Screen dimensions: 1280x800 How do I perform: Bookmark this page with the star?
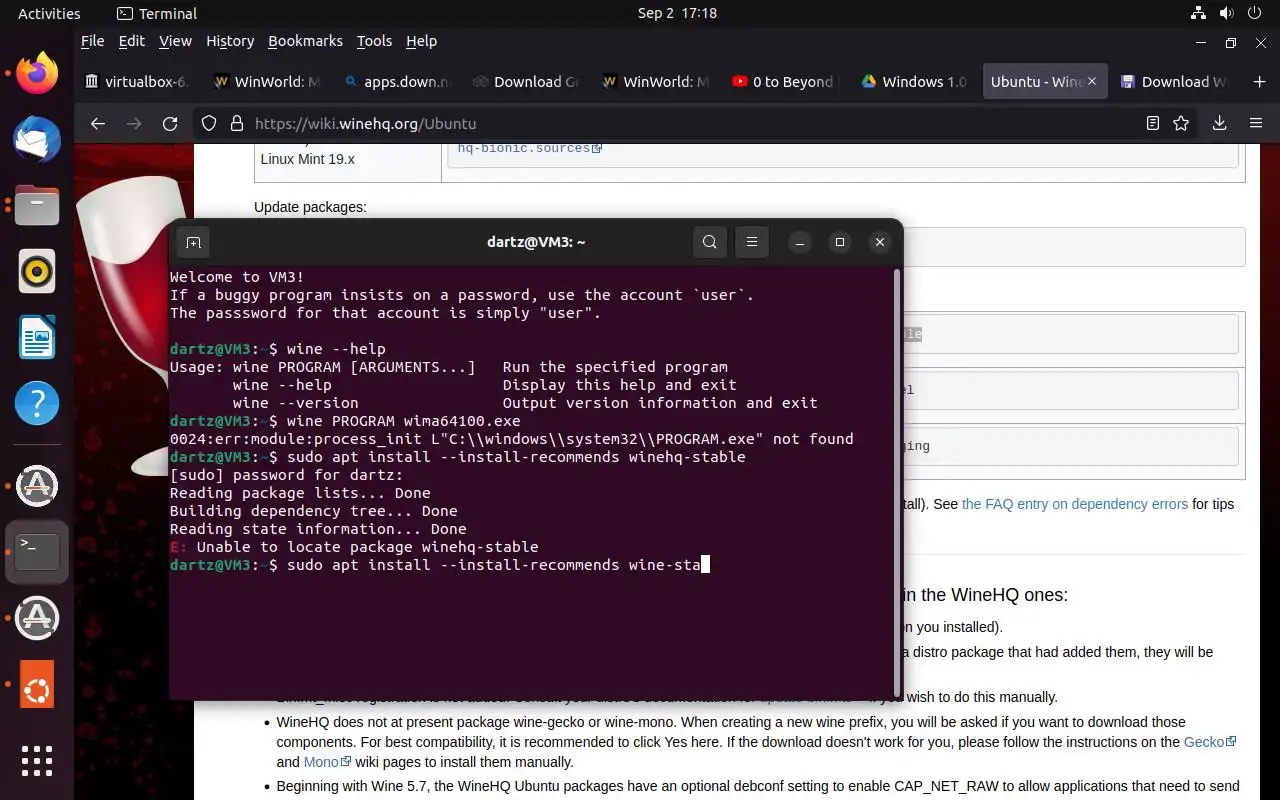click(x=1181, y=123)
